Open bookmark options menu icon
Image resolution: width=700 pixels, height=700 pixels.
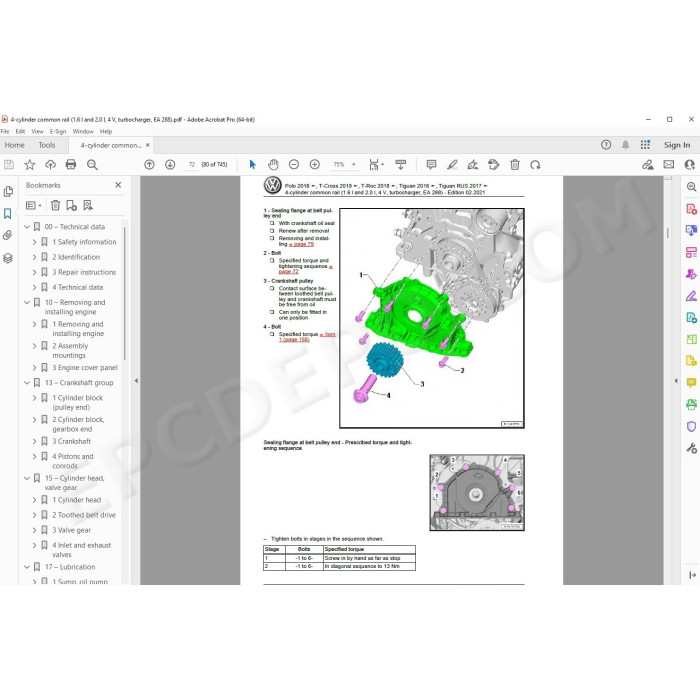click(x=34, y=205)
